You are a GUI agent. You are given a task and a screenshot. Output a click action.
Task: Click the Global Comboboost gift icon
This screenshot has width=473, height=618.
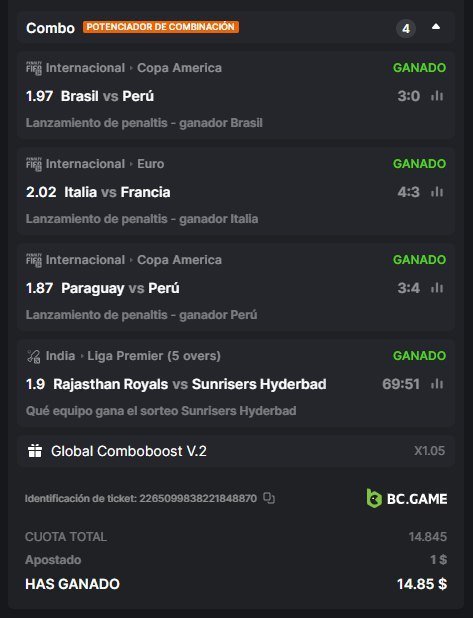point(35,451)
